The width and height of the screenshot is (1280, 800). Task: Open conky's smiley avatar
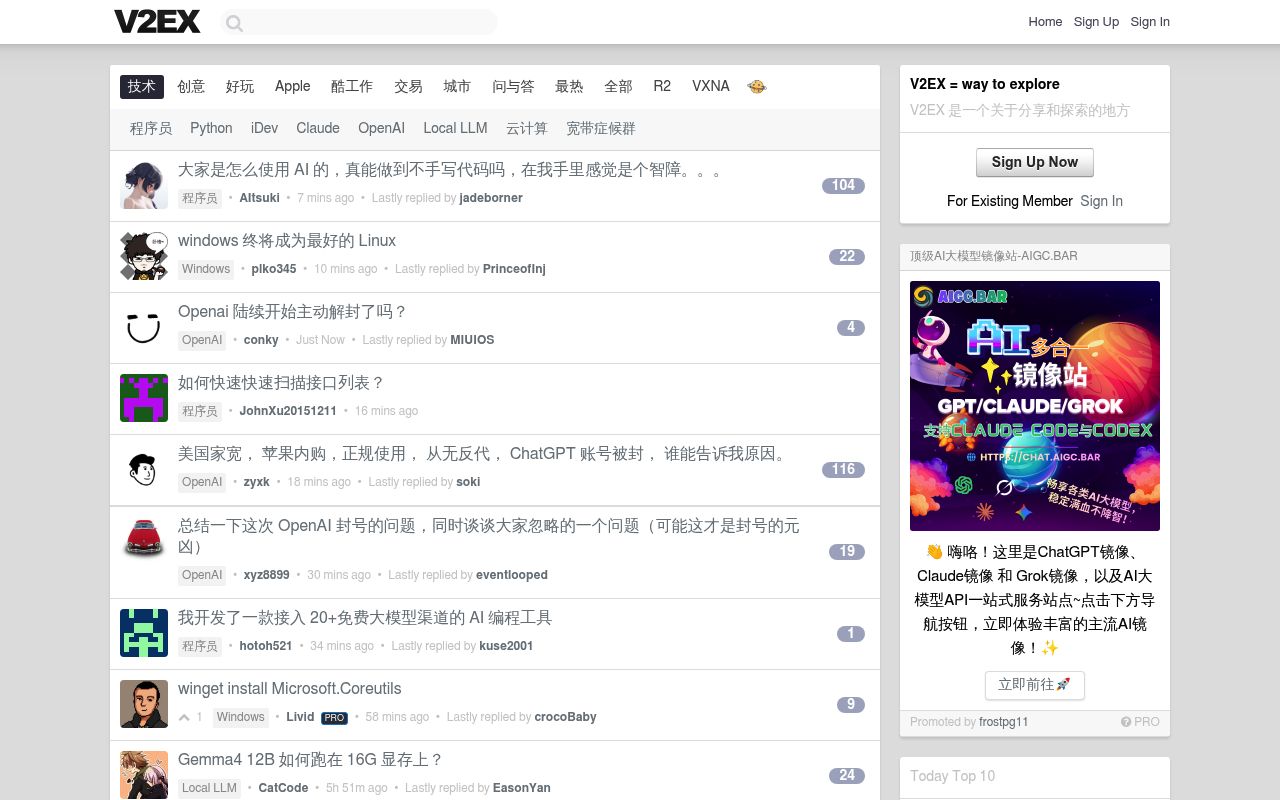click(x=144, y=327)
